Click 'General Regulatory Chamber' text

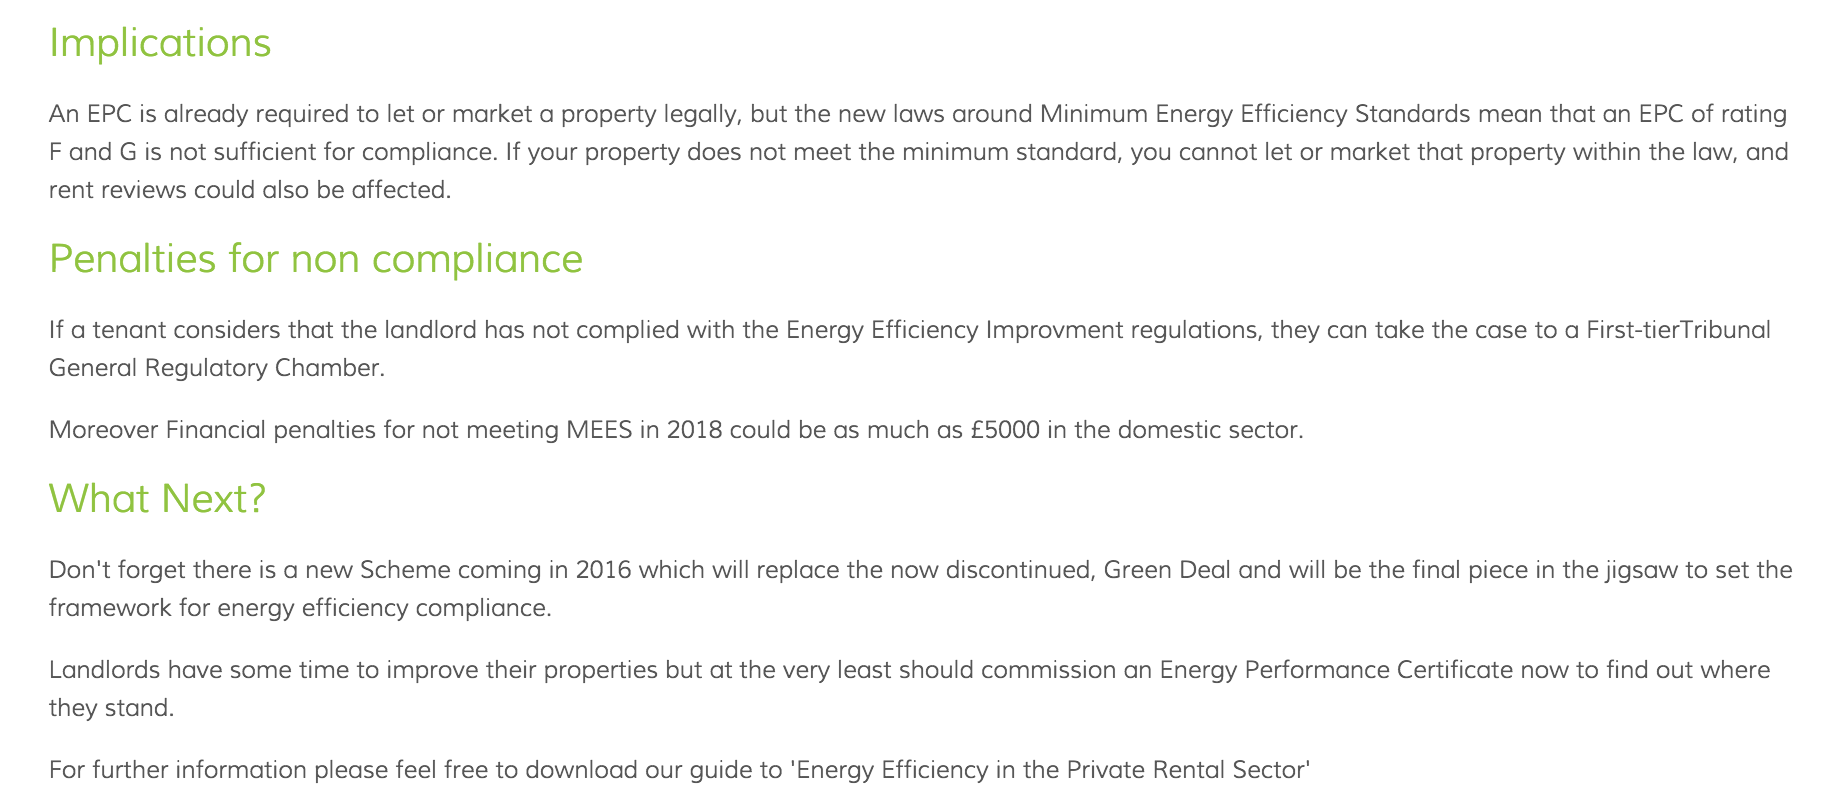215,368
